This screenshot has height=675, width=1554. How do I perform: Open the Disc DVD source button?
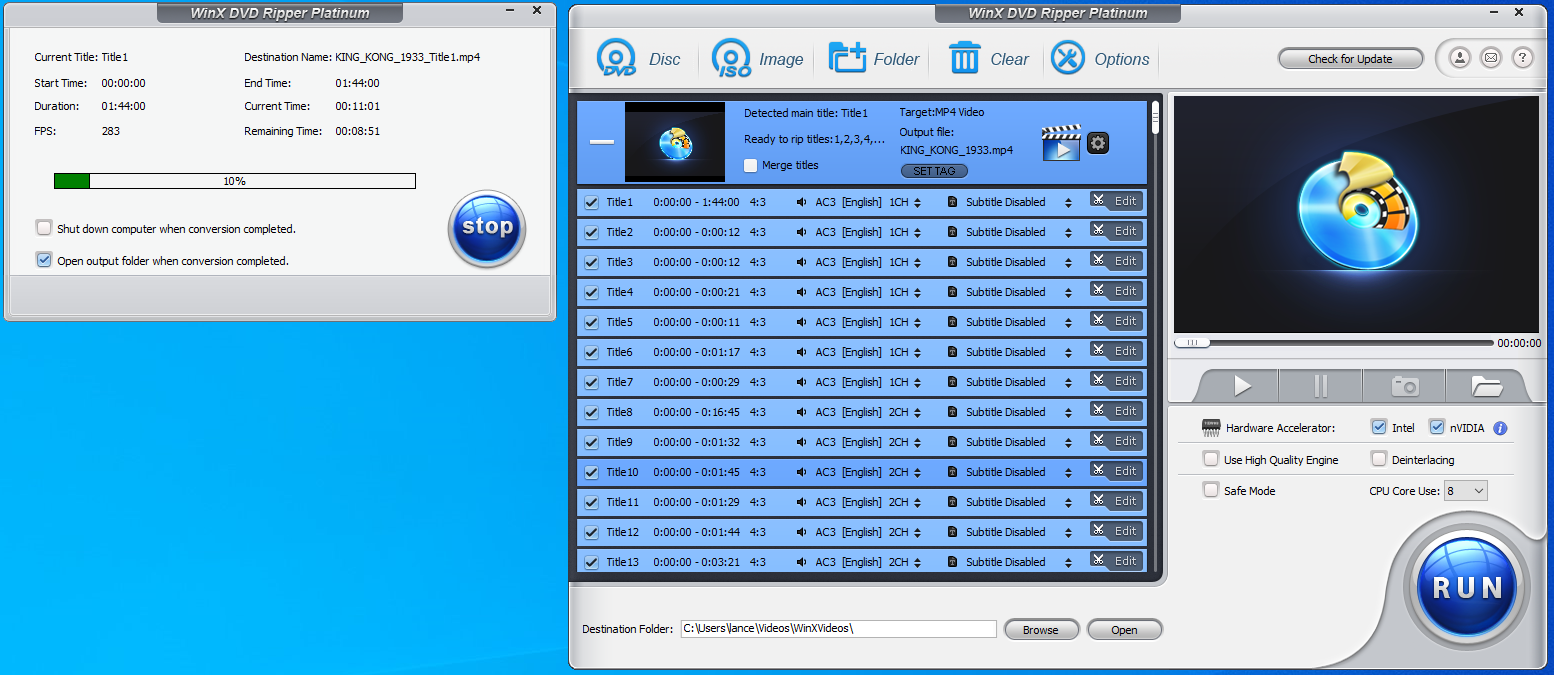[638, 59]
